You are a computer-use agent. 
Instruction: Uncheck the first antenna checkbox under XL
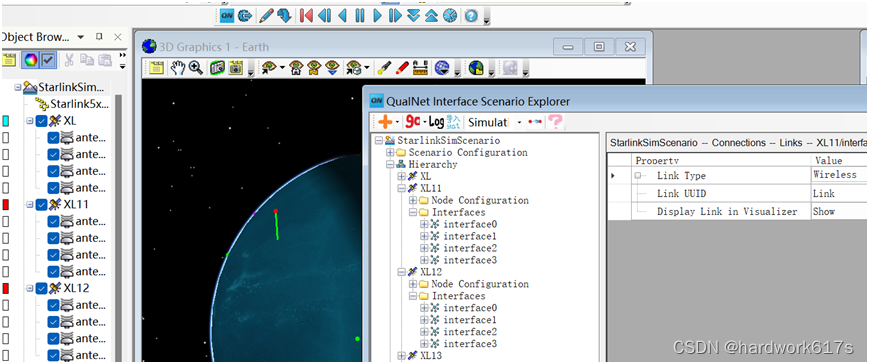pos(53,137)
